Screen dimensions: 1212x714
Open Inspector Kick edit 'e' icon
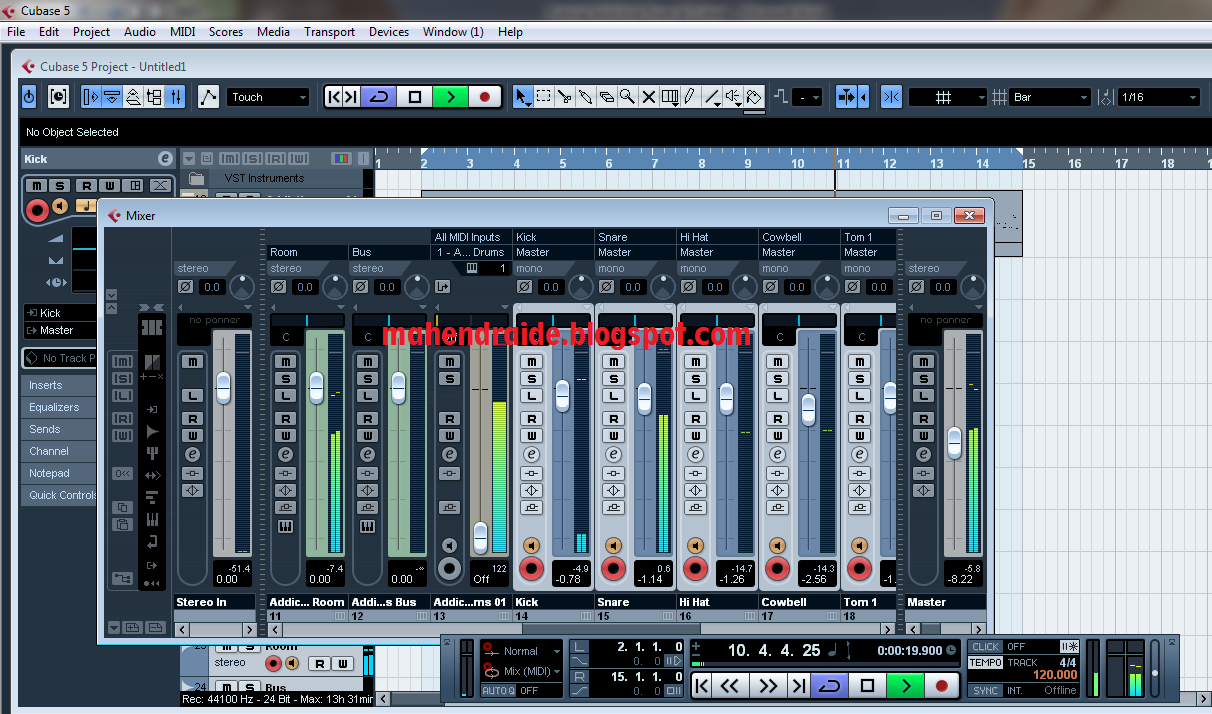pos(165,158)
